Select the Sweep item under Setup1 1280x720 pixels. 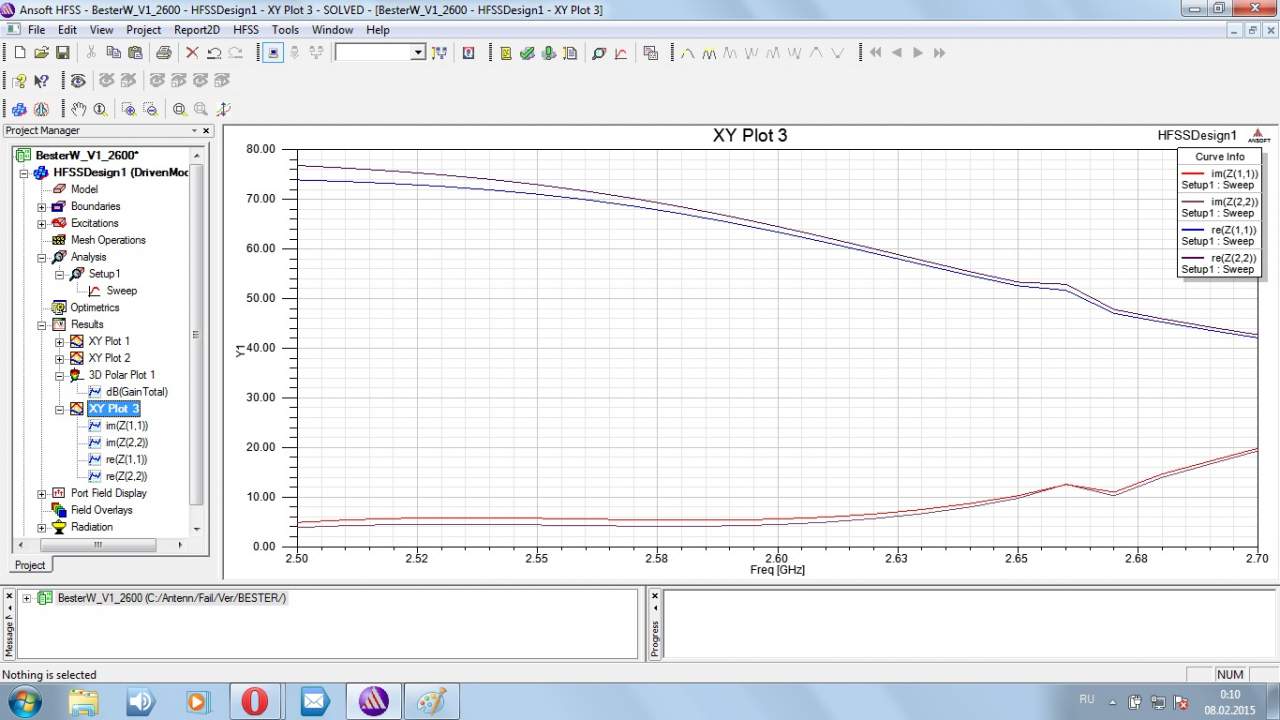[x=122, y=291]
